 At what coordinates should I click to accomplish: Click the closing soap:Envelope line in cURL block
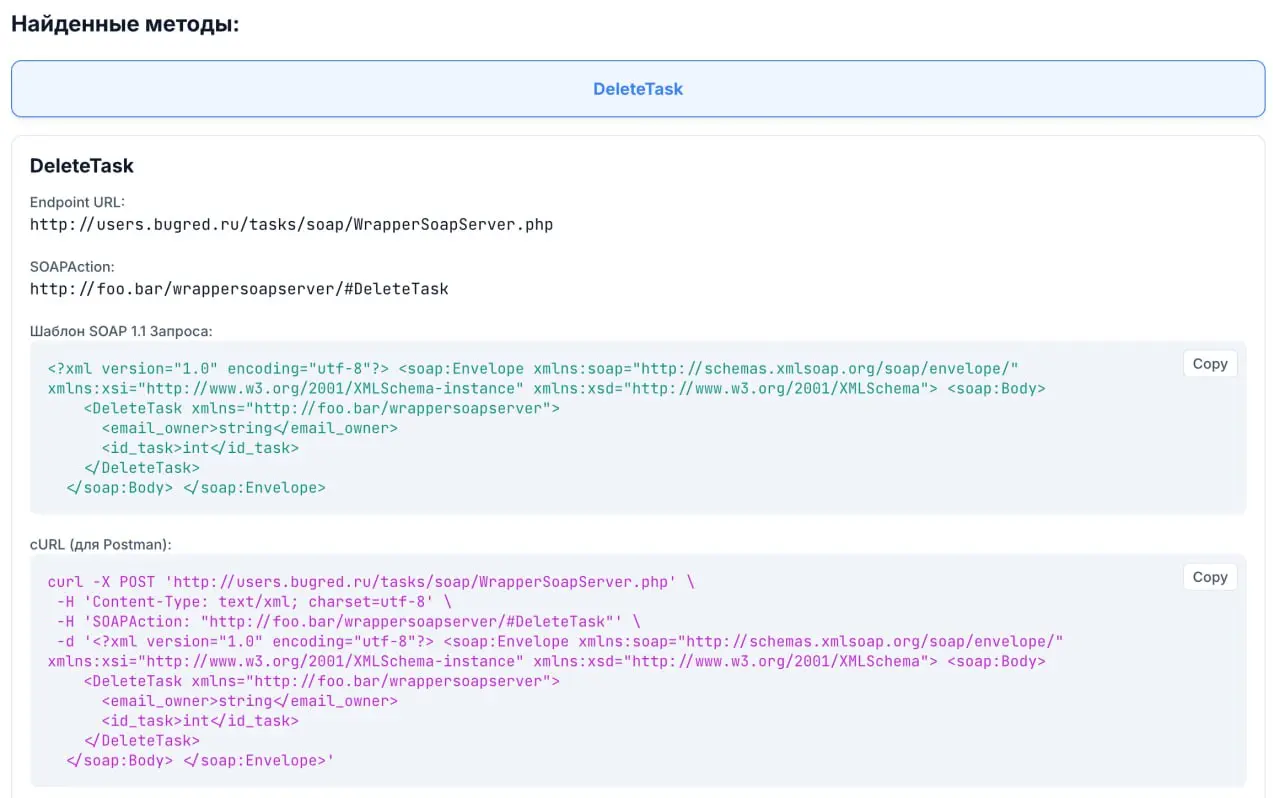coord(200,761)
